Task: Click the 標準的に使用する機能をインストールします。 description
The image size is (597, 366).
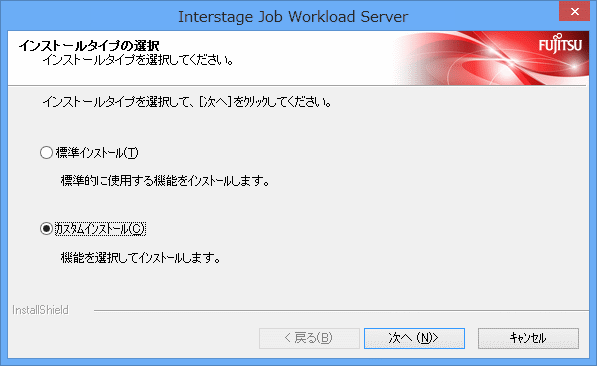Action: [165, 181]
